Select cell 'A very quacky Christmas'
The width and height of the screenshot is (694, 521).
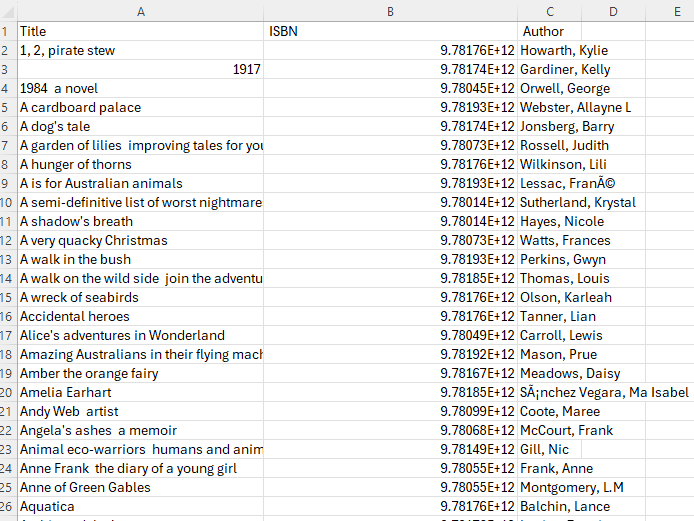(x=141, y=240)
